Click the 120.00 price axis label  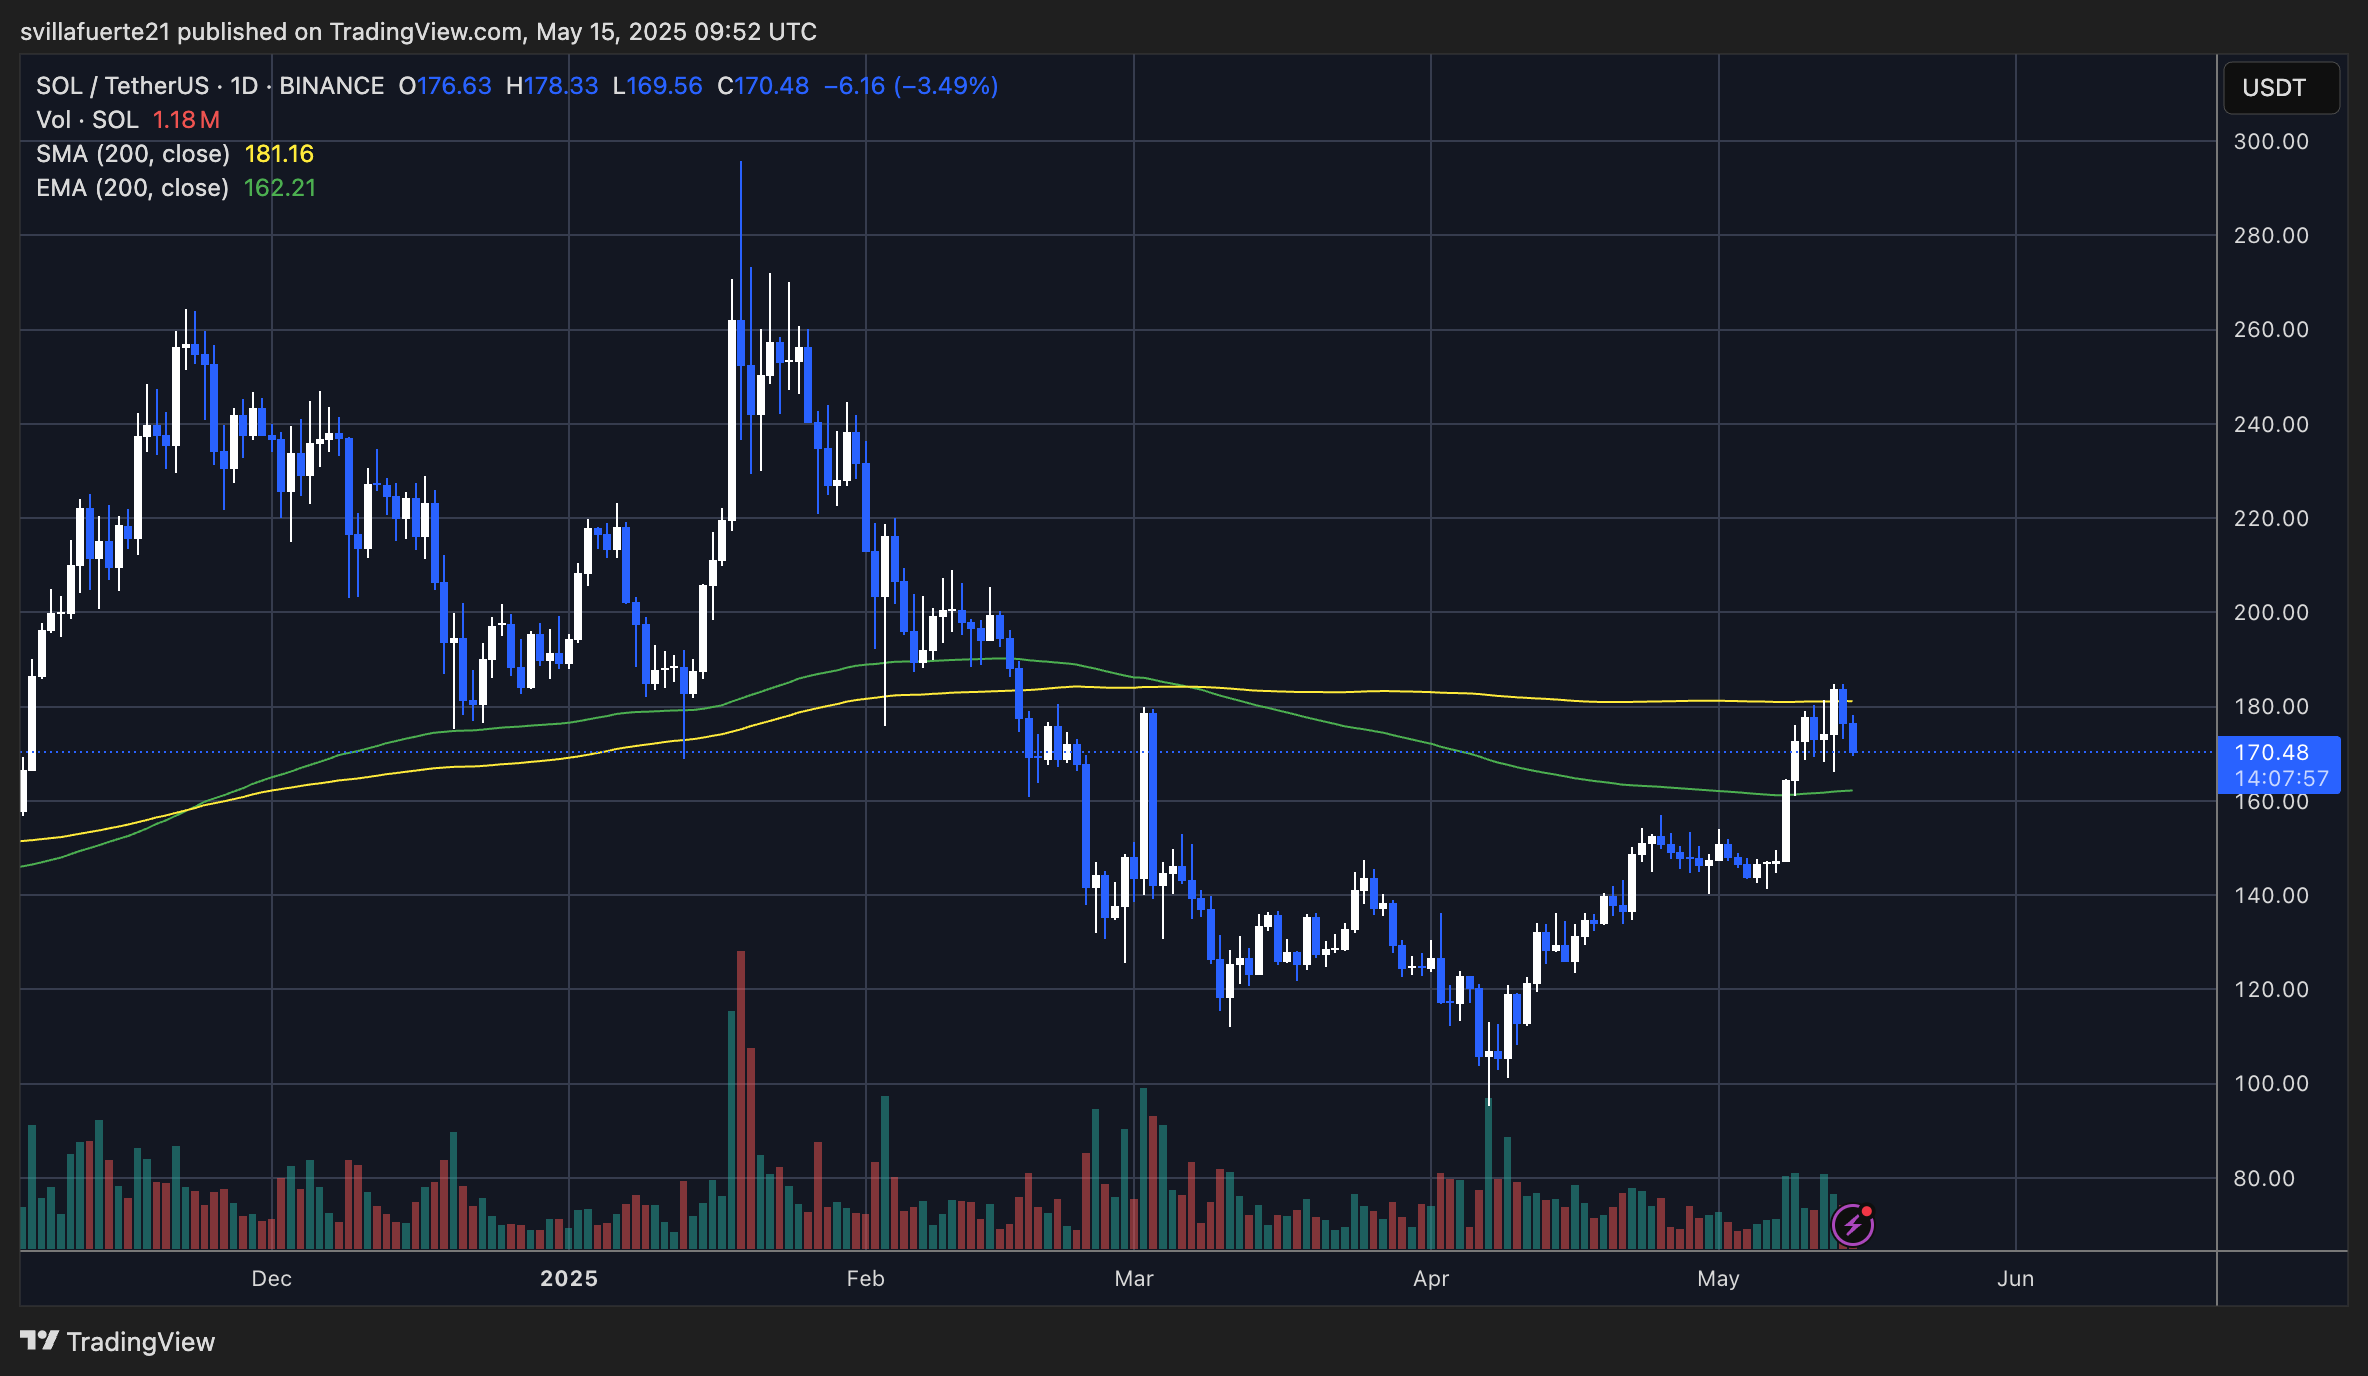[x=2271, y=989]
